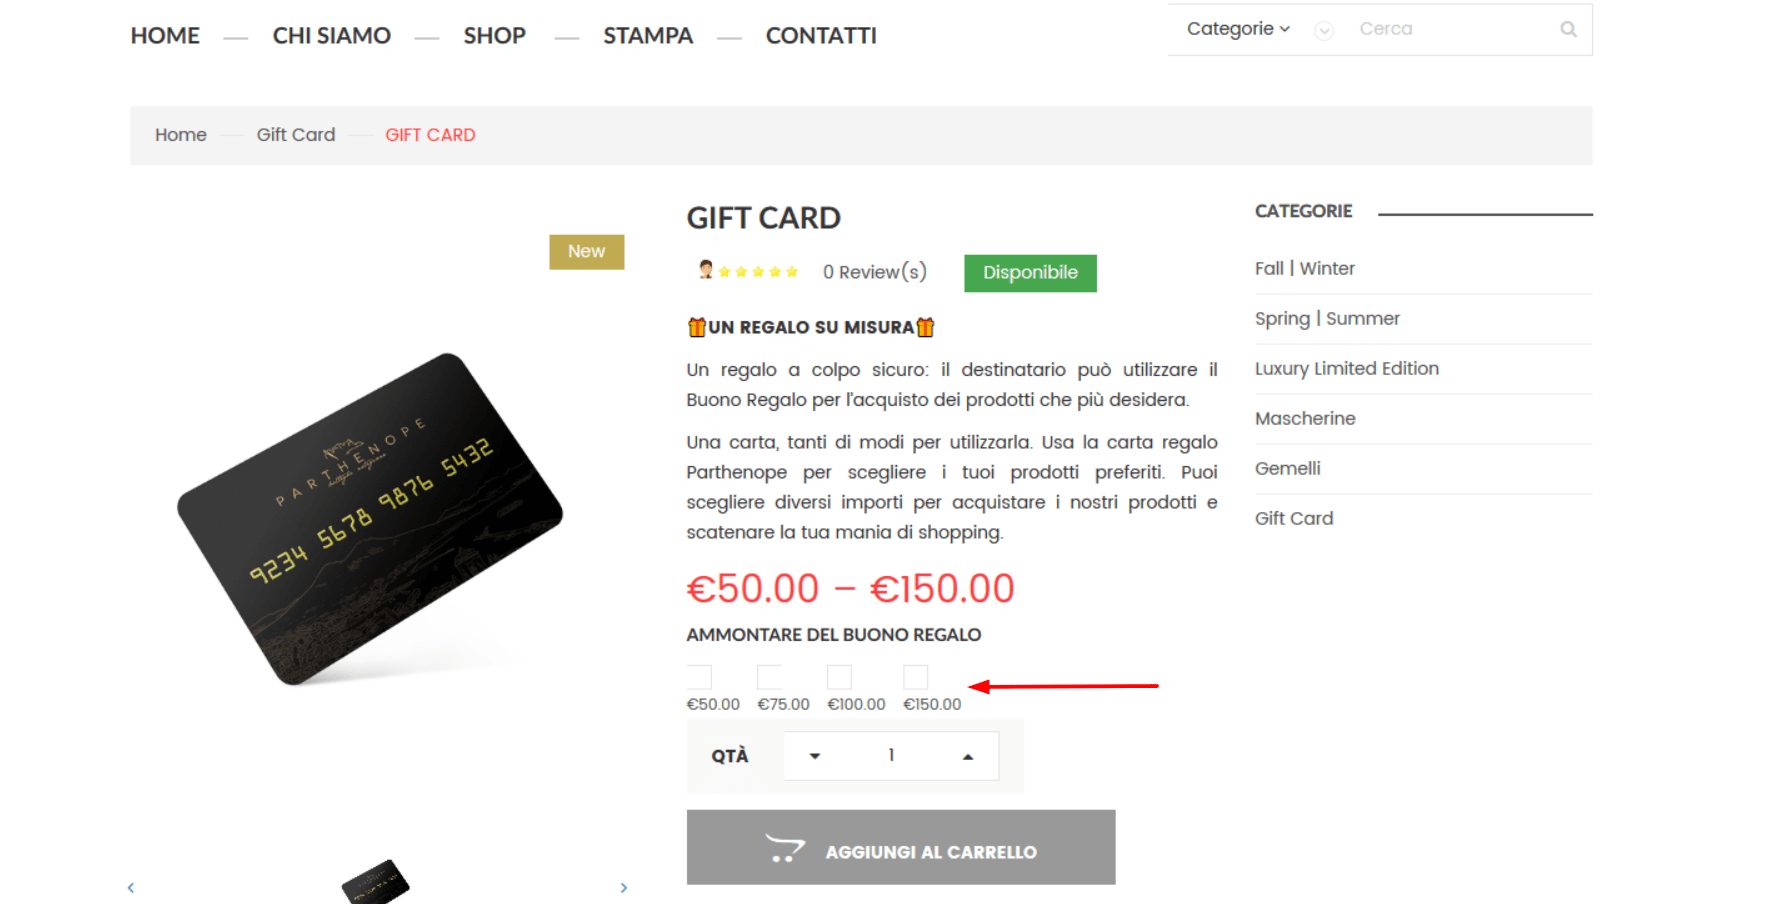Select the €50.00 gift amount option
1768x904 pixels.
(700, 677)
